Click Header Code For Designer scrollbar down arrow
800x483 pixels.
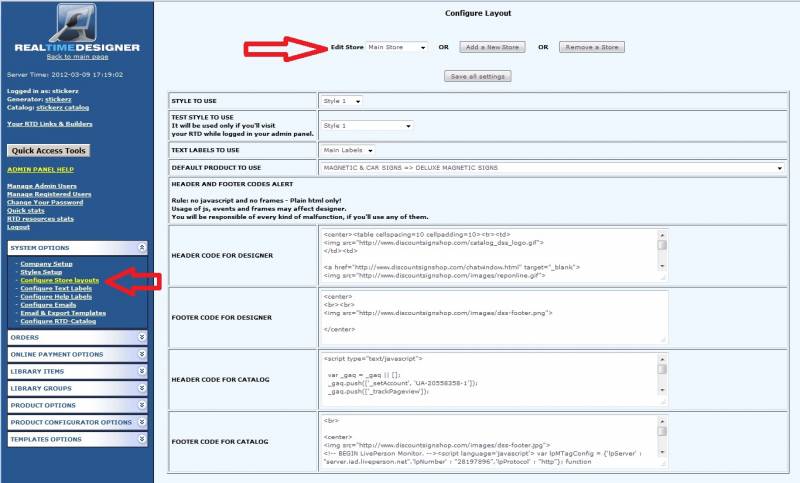pos(662,266)
